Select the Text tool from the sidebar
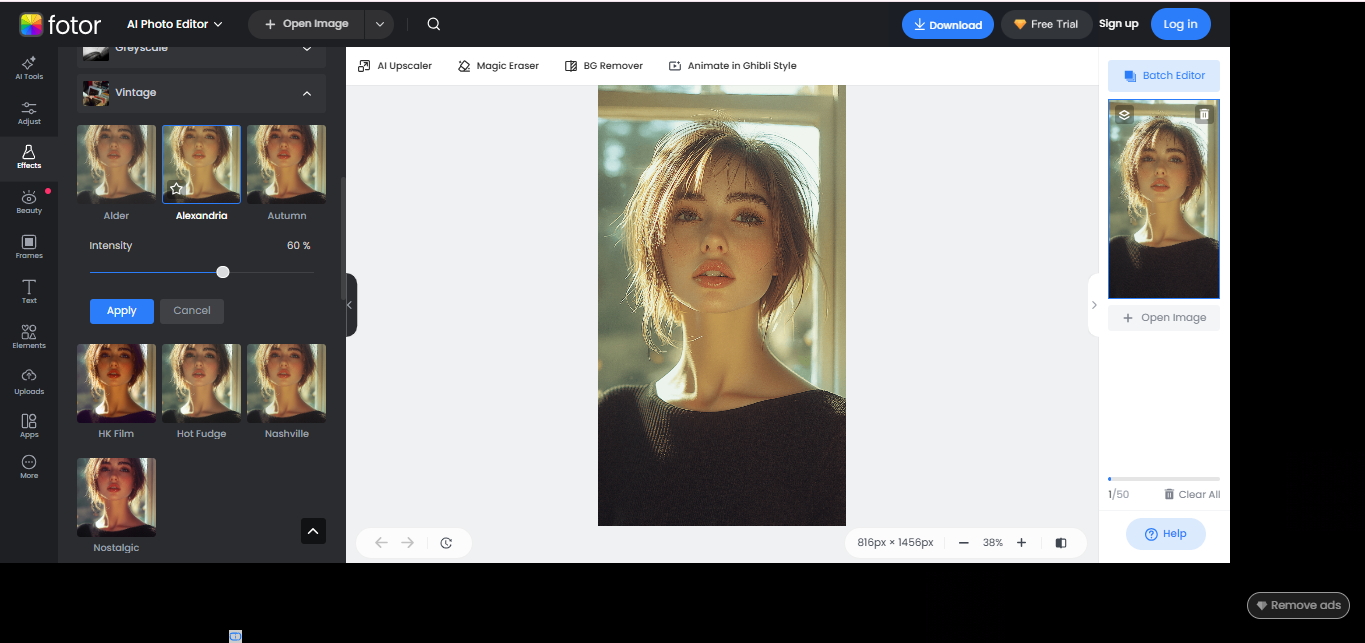 28,291
